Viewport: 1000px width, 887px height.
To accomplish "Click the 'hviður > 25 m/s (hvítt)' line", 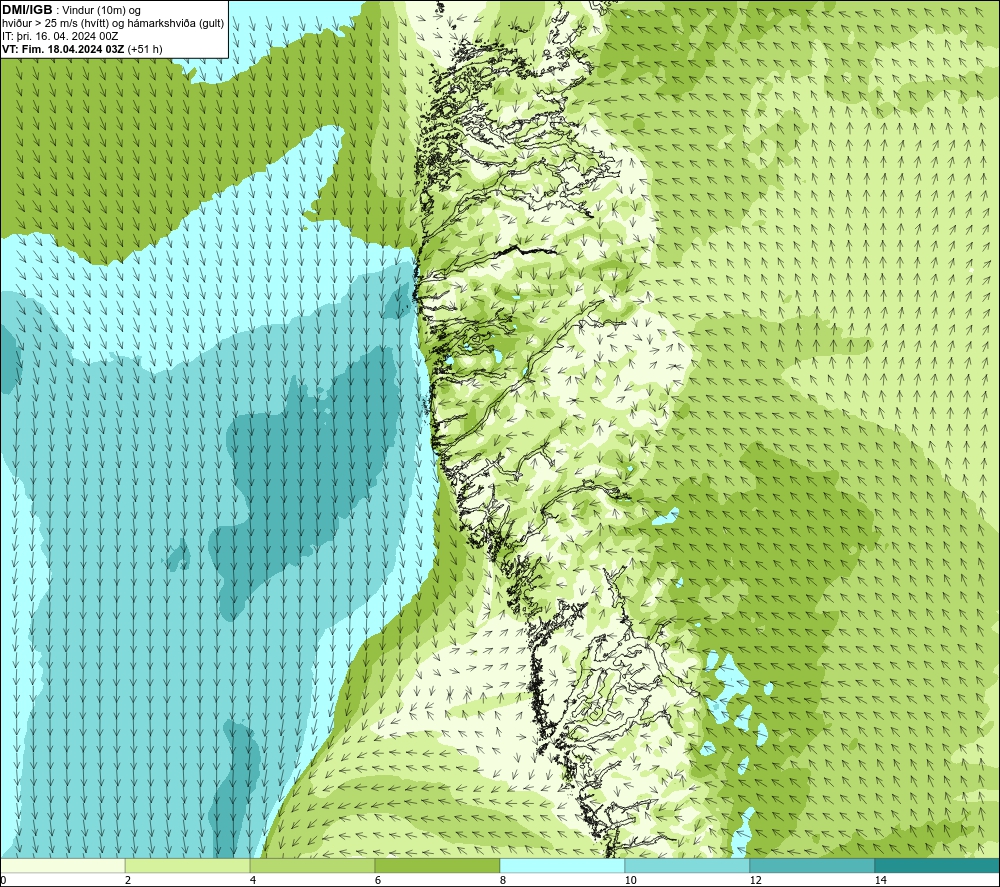I will [x=55, y=24].
